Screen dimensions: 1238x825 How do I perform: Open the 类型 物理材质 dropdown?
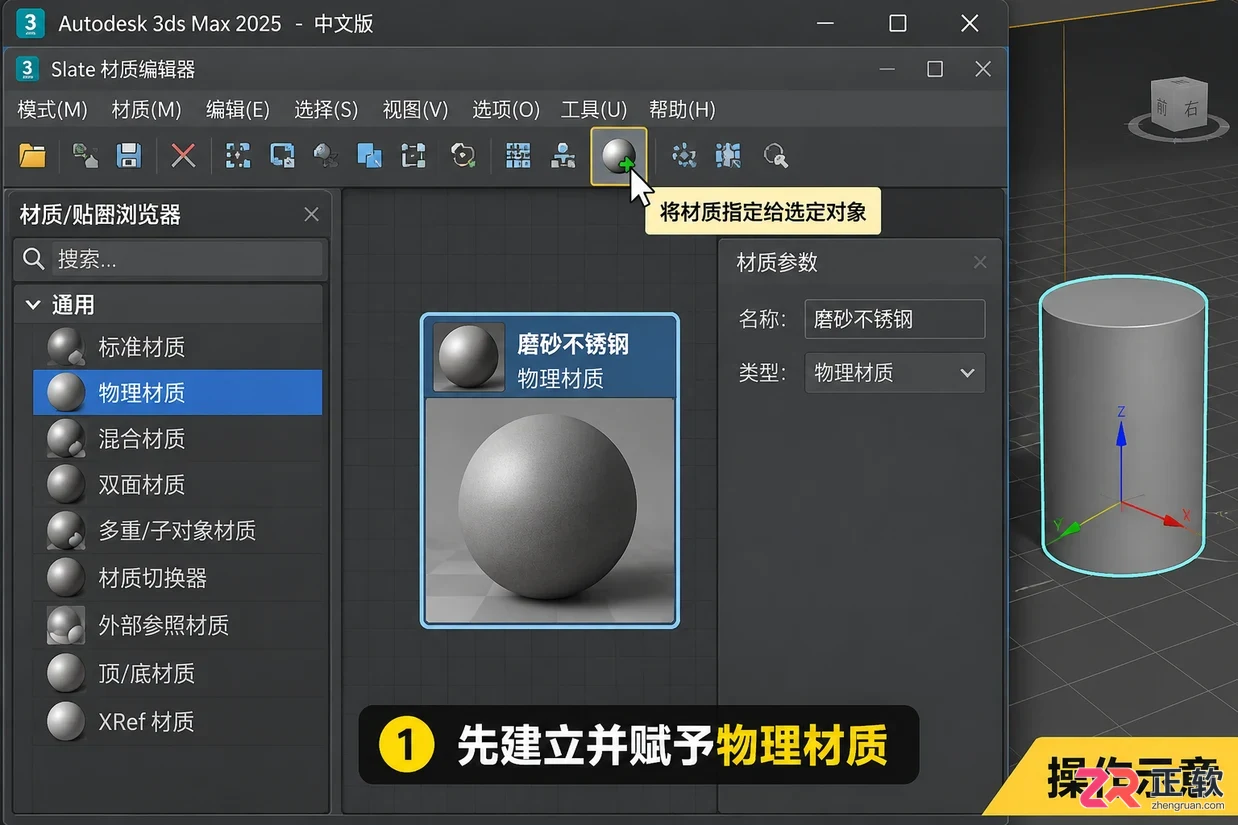(895, 373)
